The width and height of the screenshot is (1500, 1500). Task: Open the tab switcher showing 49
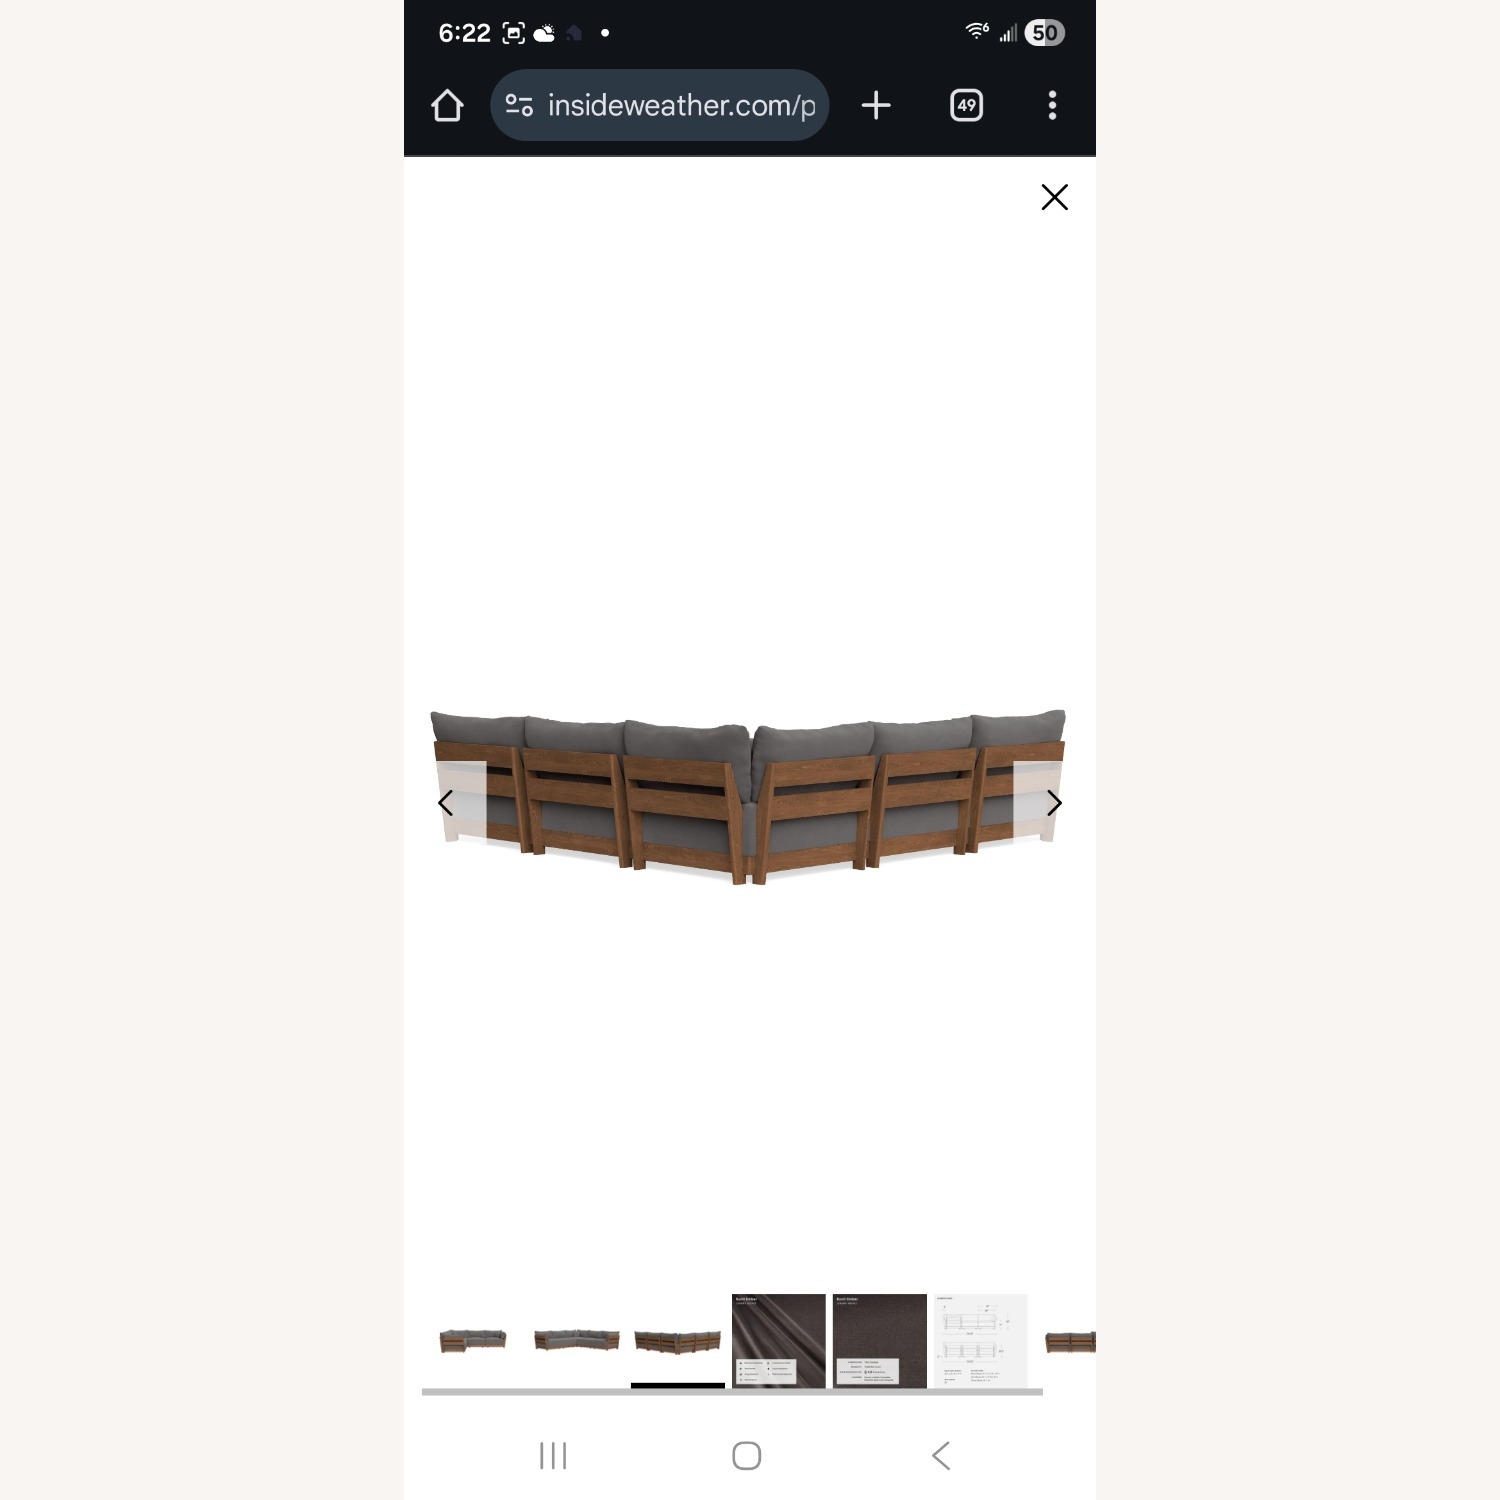[x=966, y=105]
